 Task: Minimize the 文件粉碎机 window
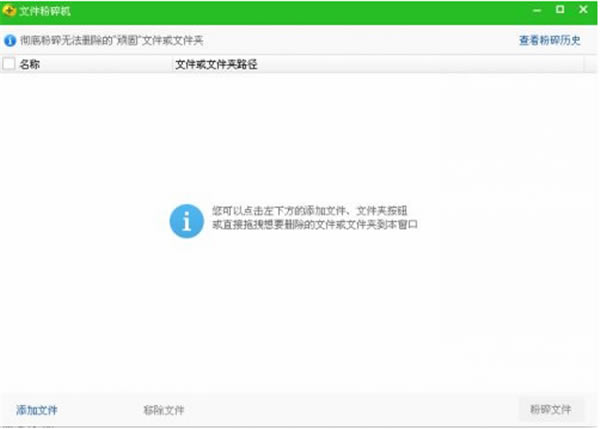pos(537,10)
